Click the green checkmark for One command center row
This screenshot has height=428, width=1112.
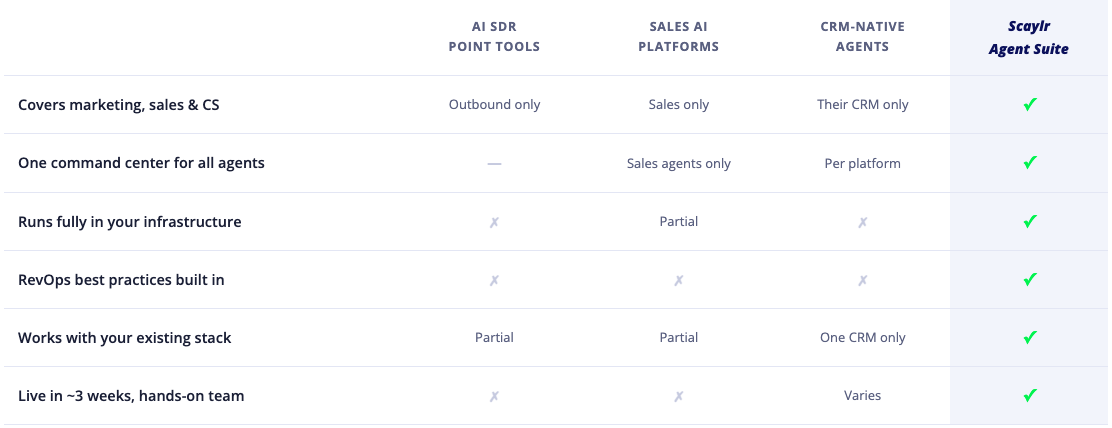click(1030, 163)
